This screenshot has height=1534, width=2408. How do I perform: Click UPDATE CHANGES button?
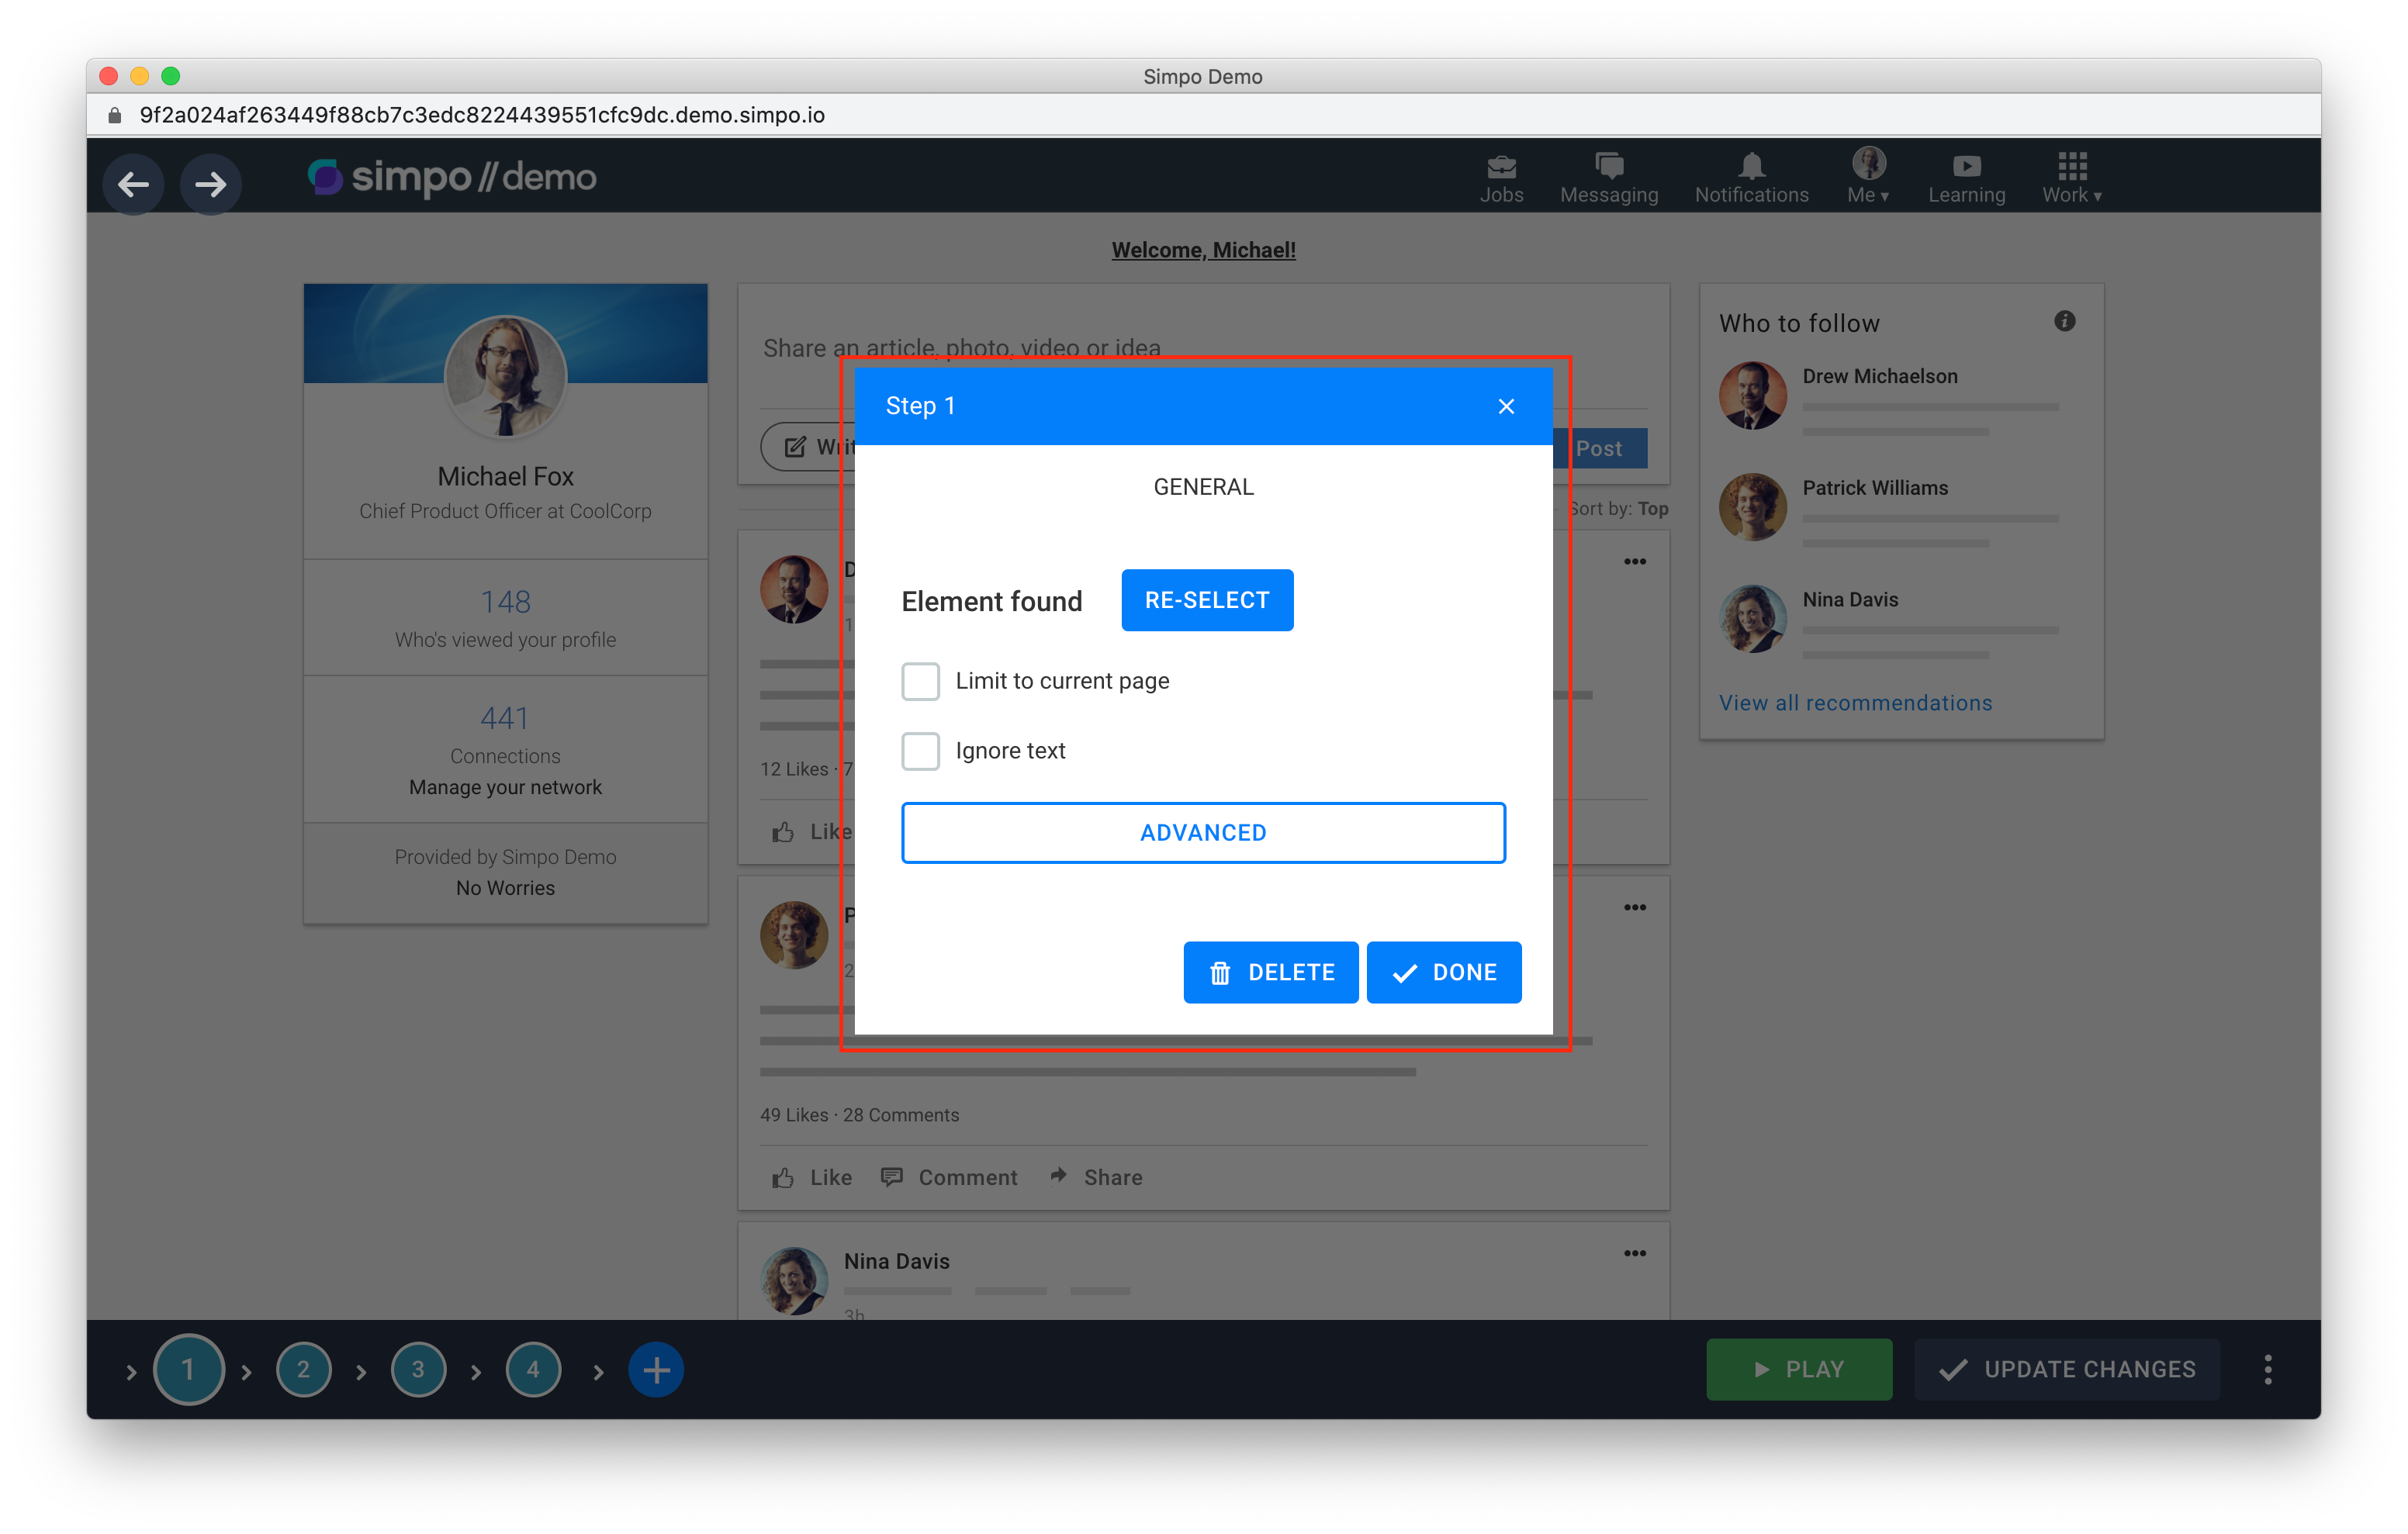pos(2067,1370)
